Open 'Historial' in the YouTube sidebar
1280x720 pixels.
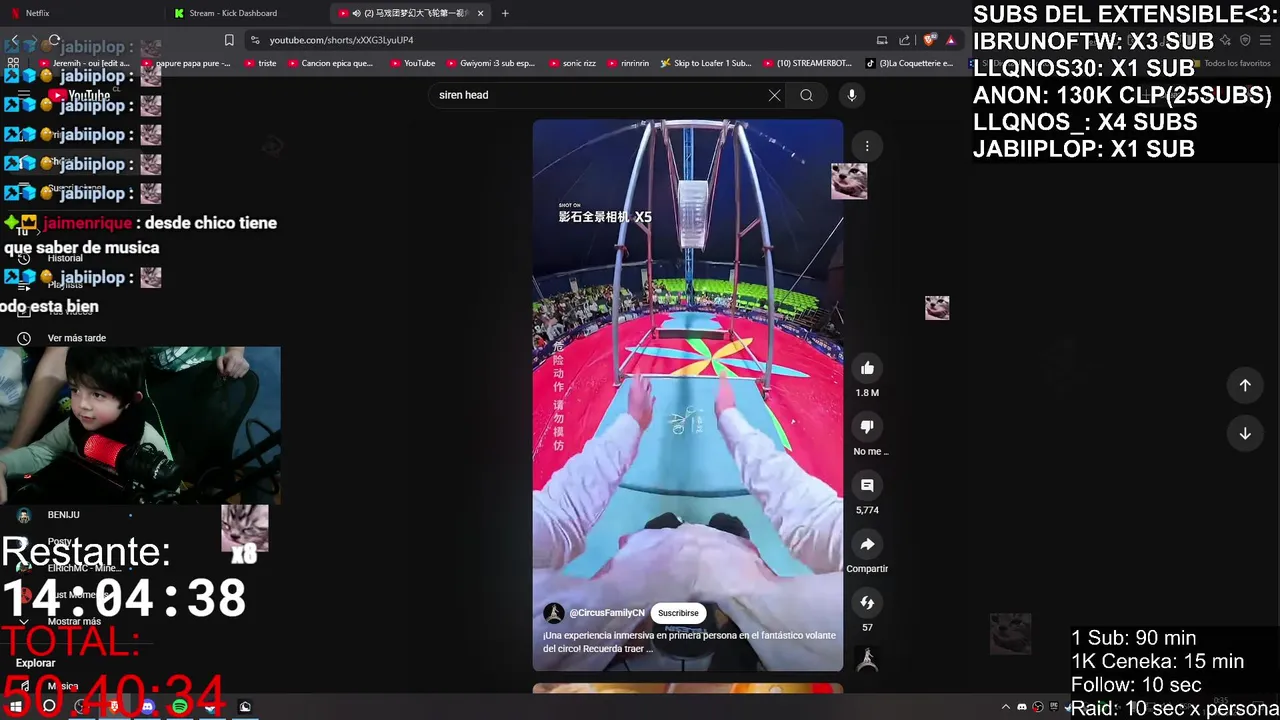pos(64,258)
